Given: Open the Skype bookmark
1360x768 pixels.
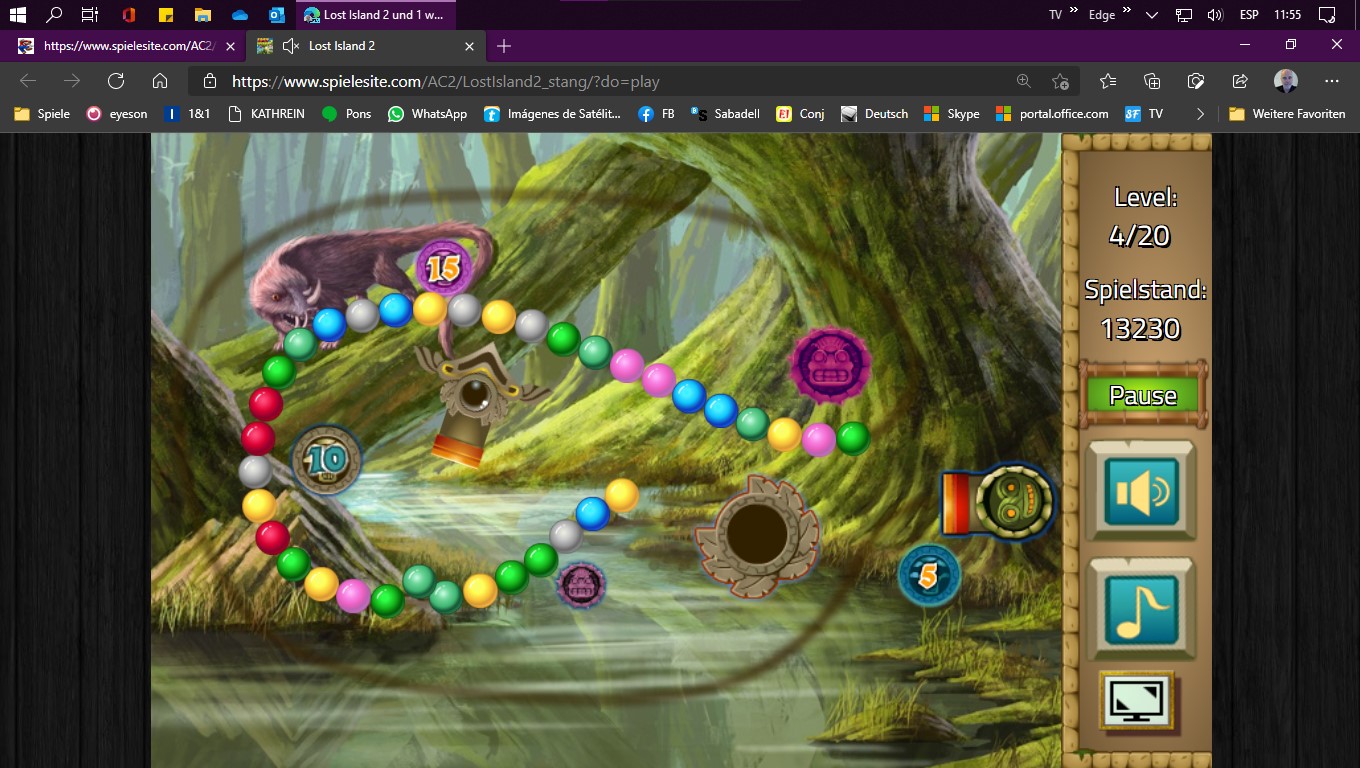Looking at the screenshot, I should point(952,114).
